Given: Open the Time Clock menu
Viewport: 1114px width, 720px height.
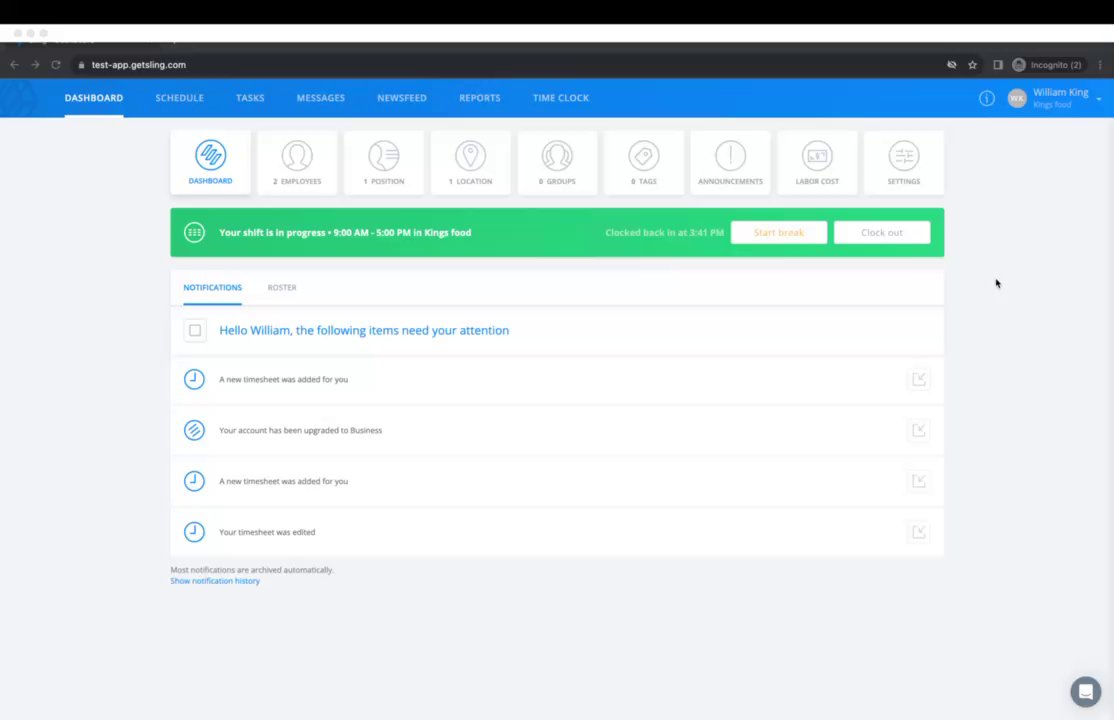Looking at the screenshot, I should pos(561,98).
